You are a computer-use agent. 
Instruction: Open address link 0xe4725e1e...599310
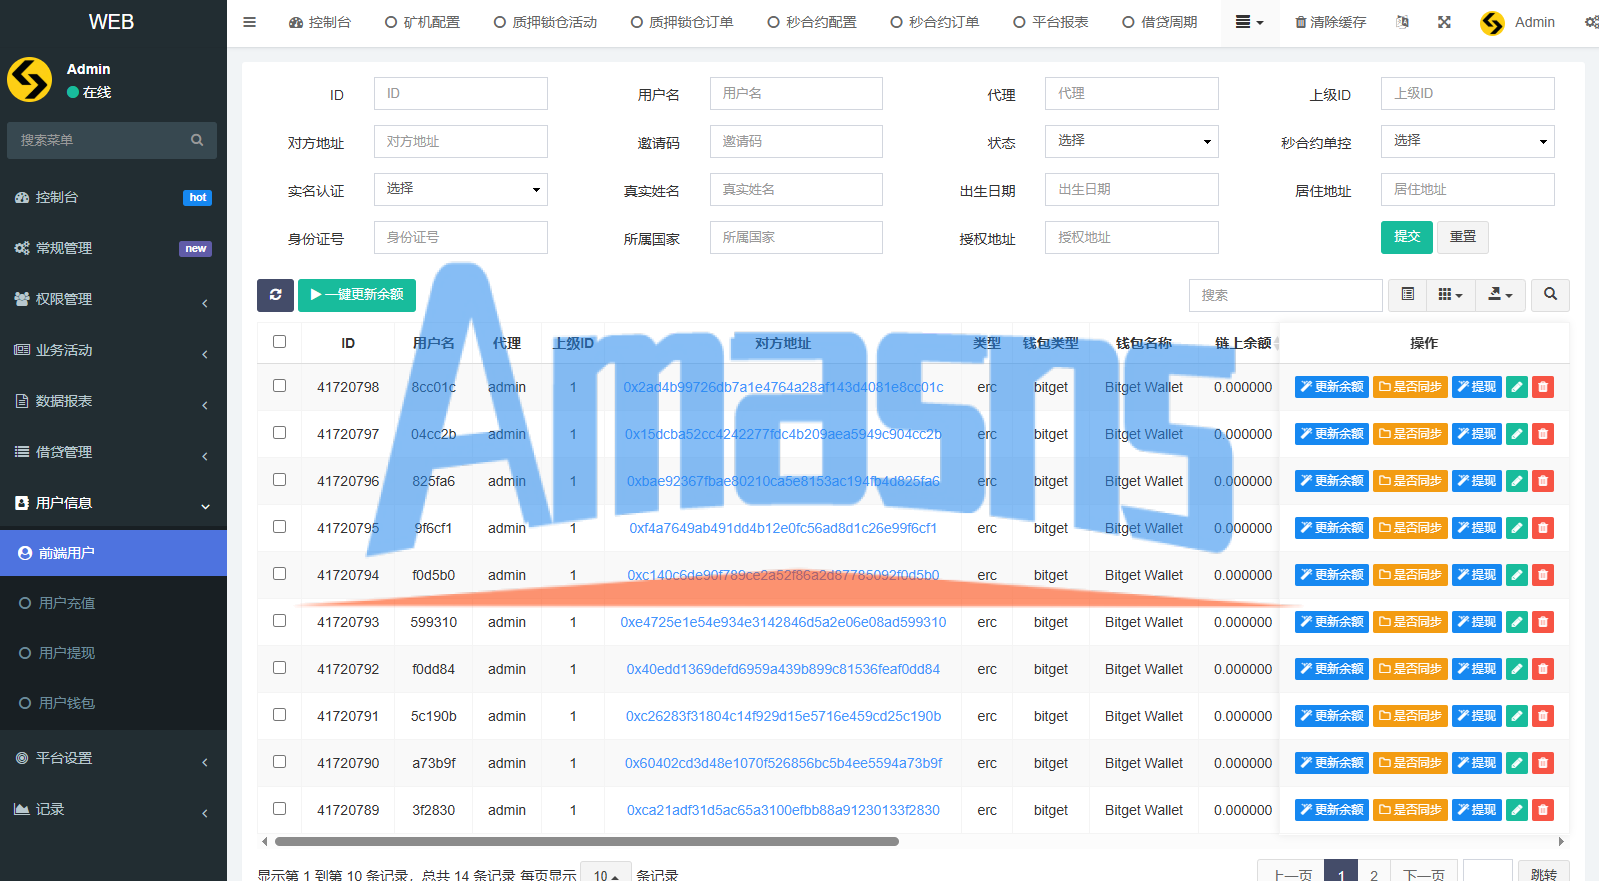point(783,622)
